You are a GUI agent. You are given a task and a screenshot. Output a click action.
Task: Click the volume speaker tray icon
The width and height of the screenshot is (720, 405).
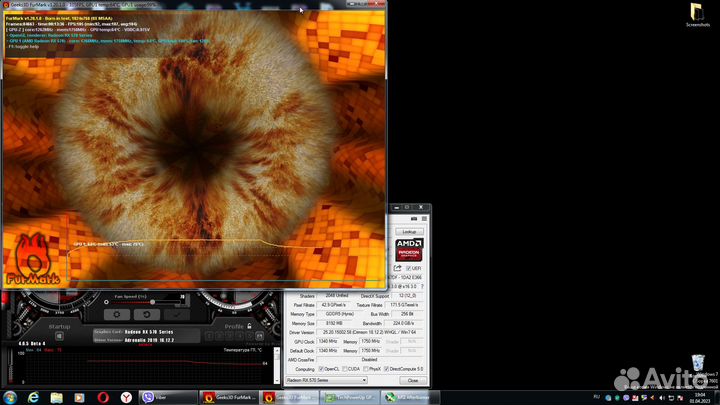pyautogui.click(x=662, y=398)
